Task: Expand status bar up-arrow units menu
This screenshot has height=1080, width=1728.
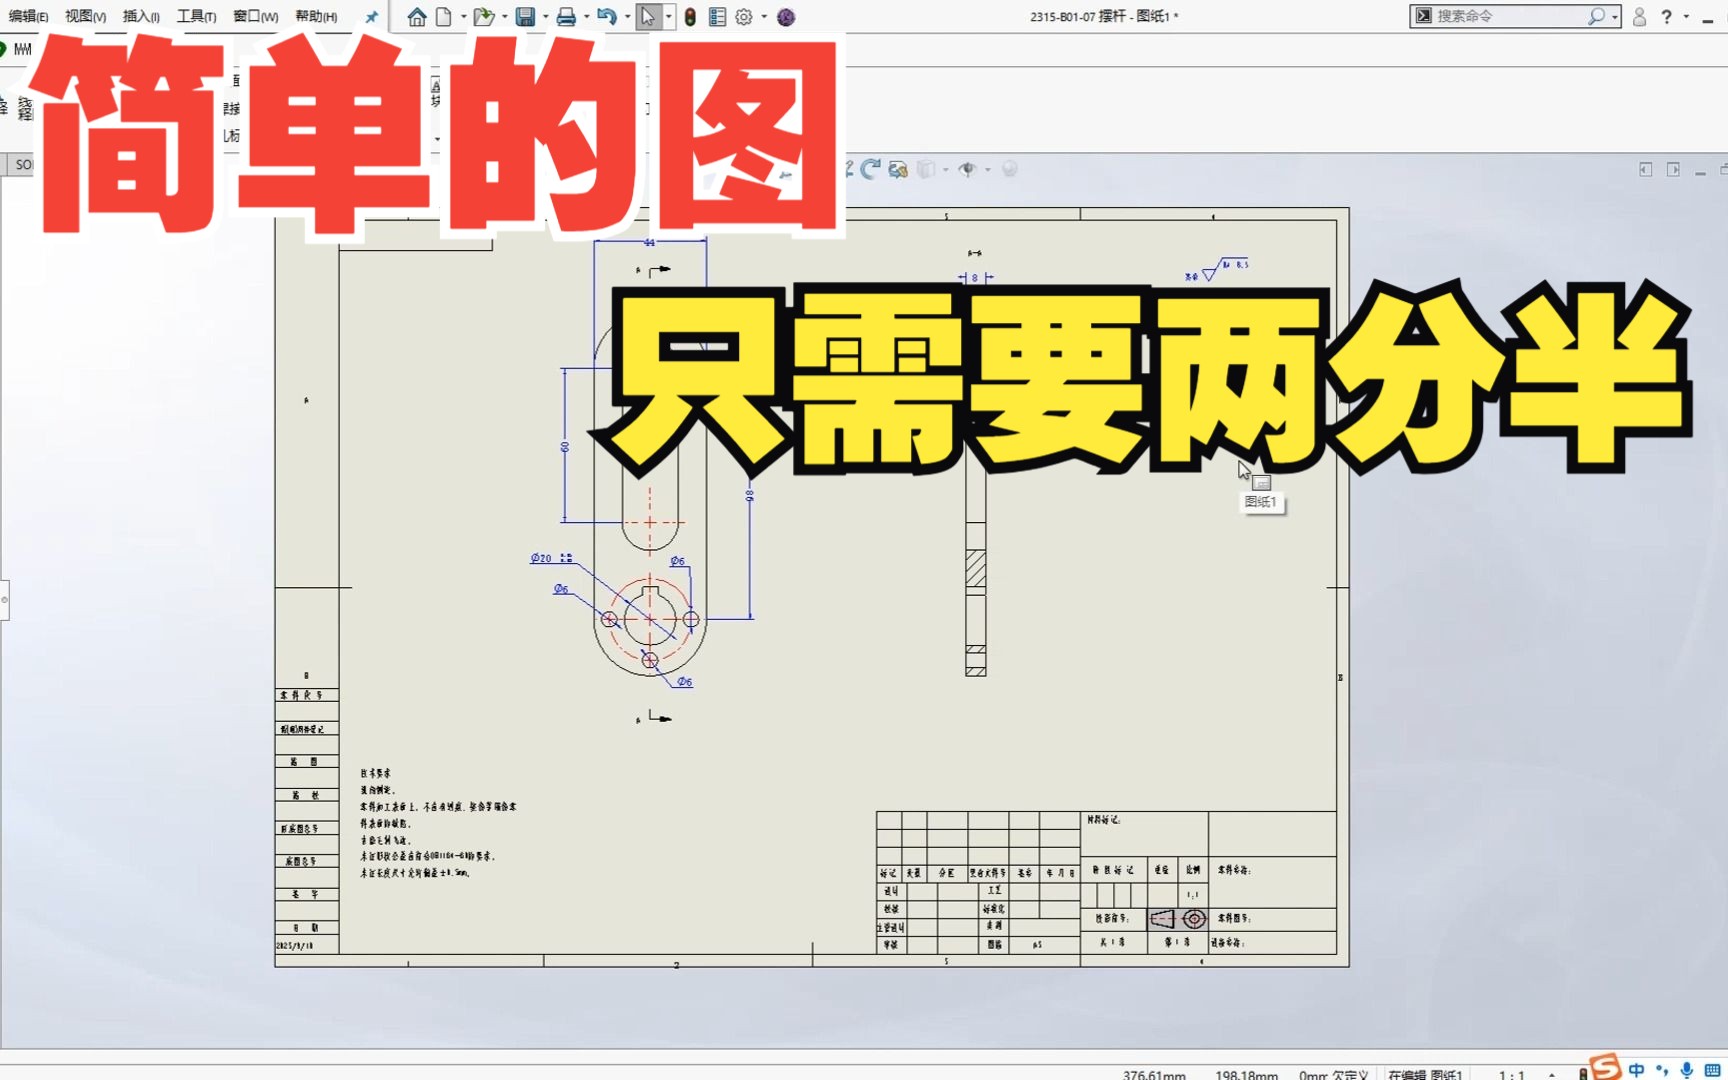Action: click(1551, 1074)
